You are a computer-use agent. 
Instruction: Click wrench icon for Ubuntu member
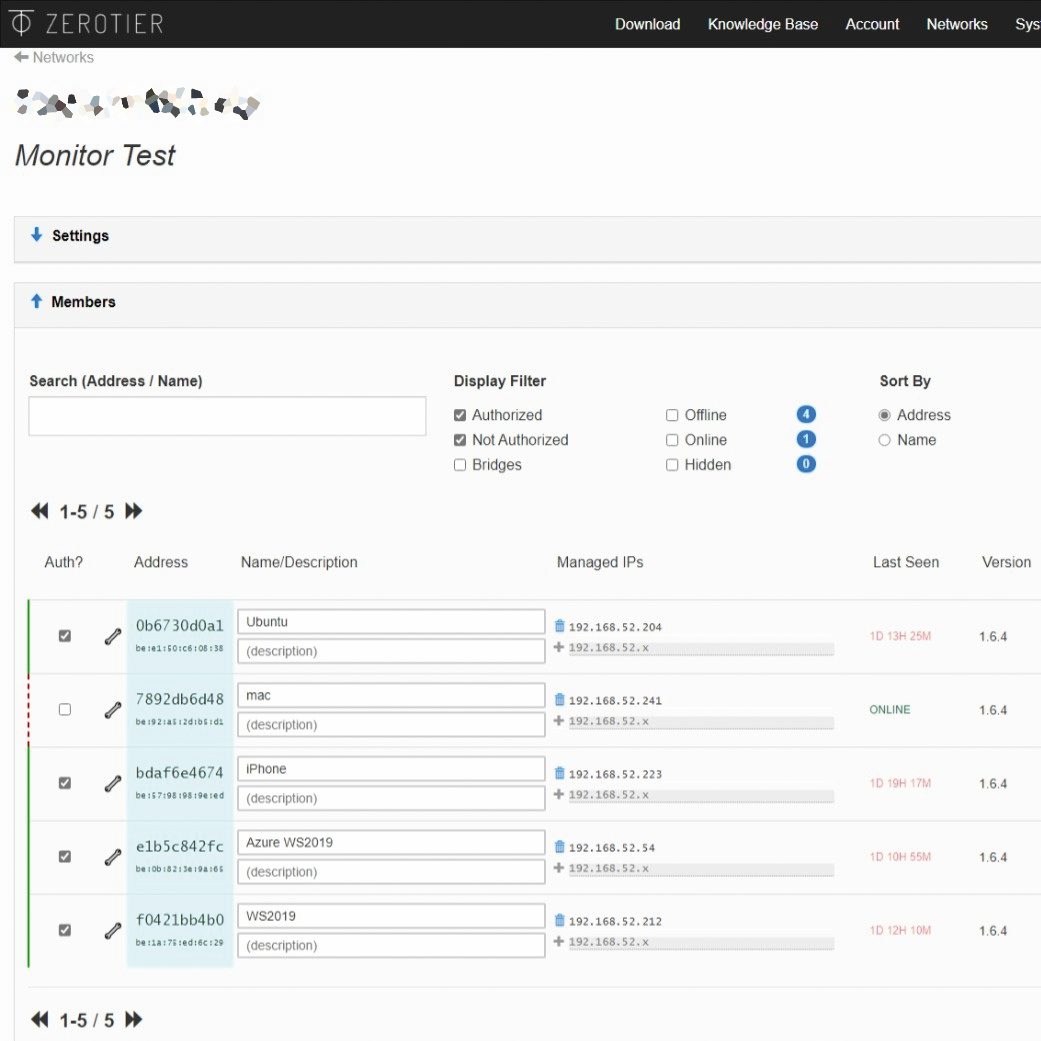113,636
